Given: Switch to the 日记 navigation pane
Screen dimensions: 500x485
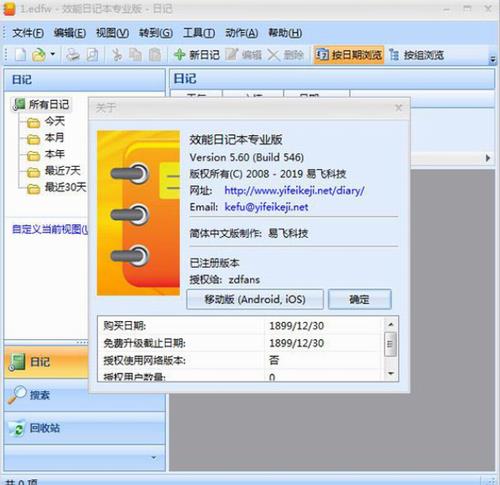Looking at the screenshot, I should pos(47,362).
